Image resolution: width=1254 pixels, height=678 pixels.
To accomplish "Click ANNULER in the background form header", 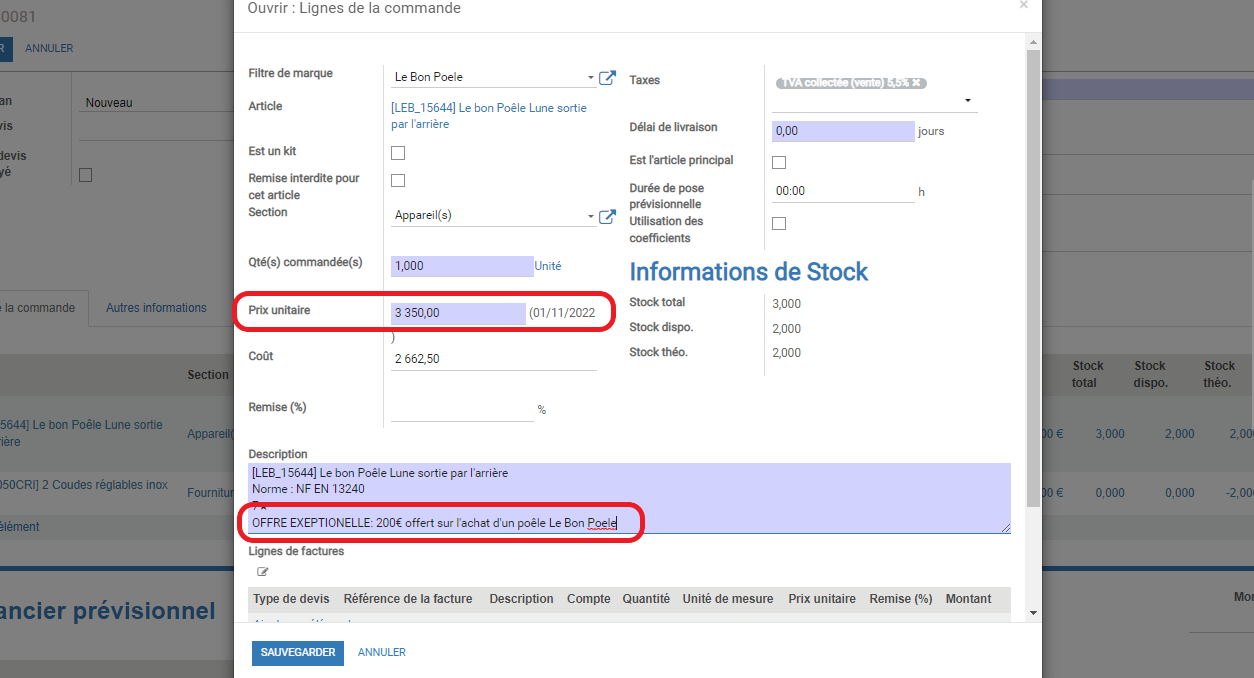I will [49, 48].
